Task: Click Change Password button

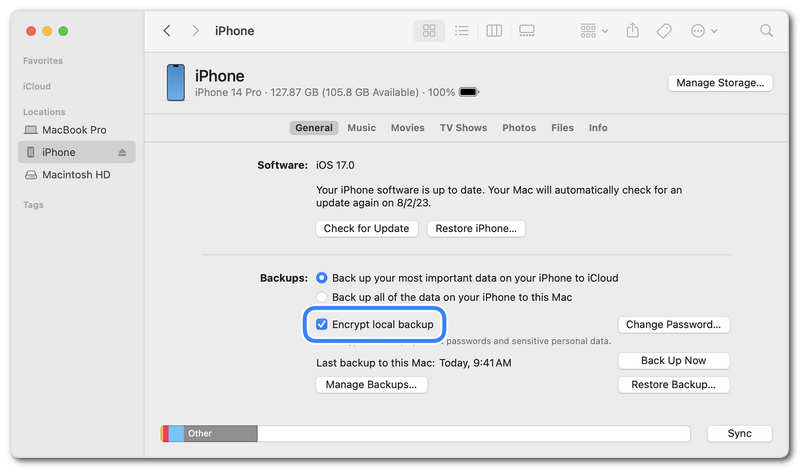Action: 673,325
